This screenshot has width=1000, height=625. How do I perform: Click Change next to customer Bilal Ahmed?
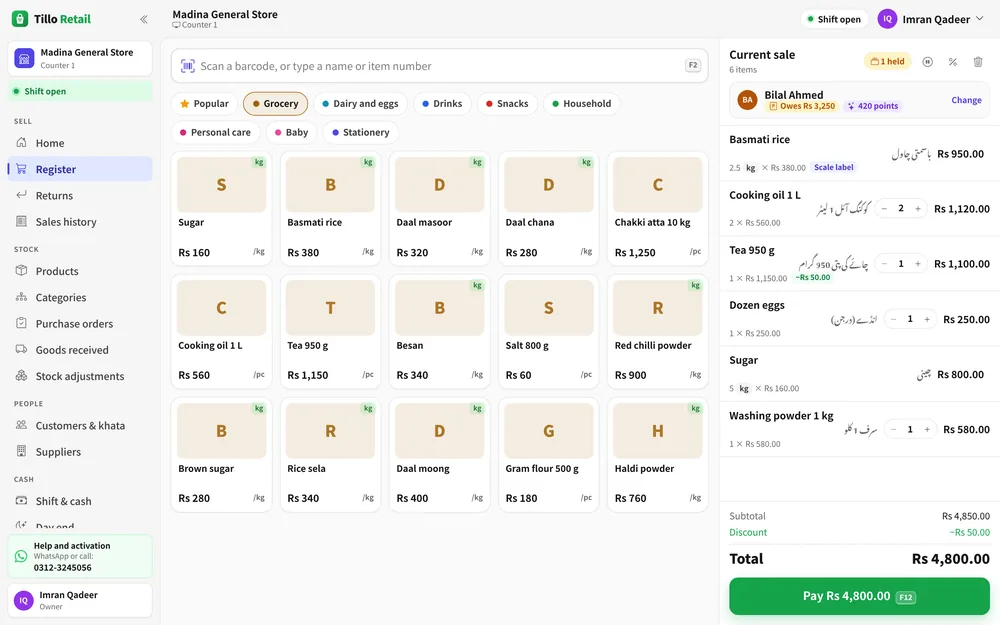(966, 100)
